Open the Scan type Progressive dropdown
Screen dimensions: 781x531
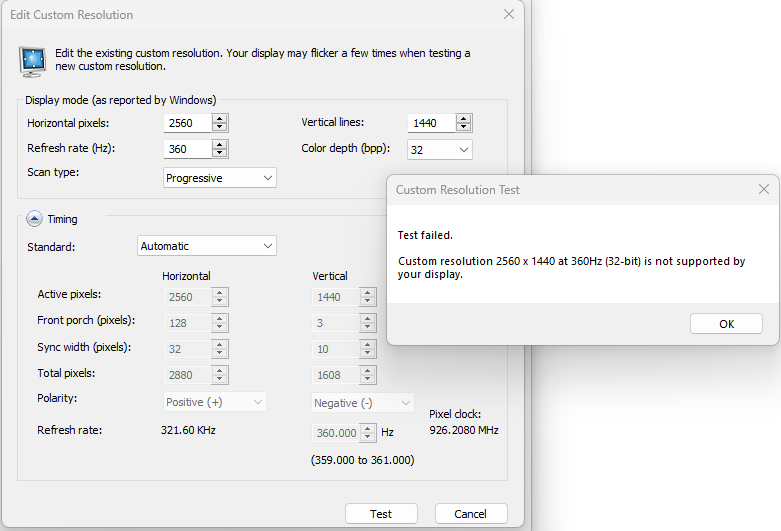coord(220,178)
